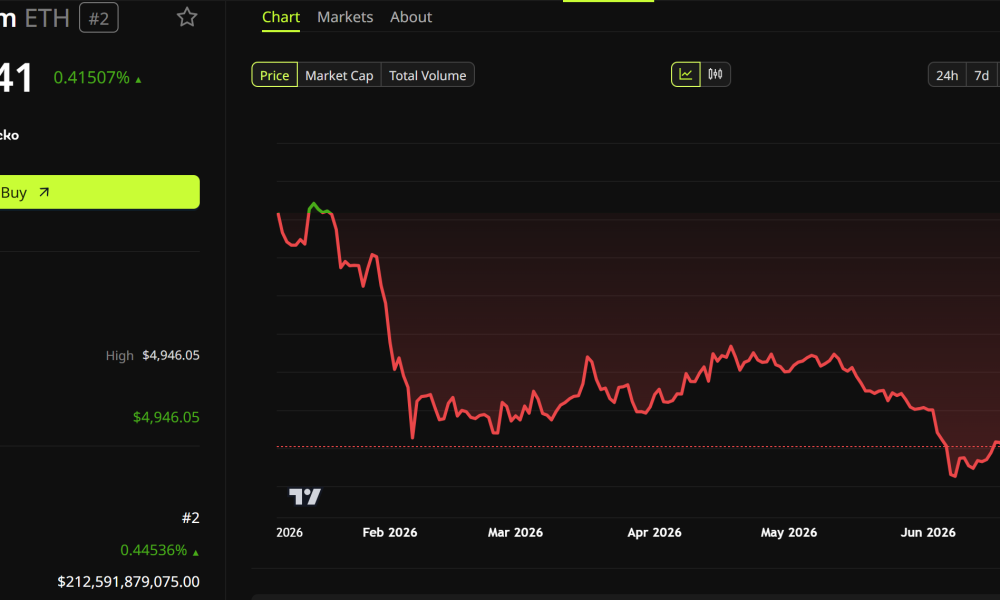Click the TradingView logo on the chart
The width and height of the screenshot is (1000, 600).
pos(305,496)
